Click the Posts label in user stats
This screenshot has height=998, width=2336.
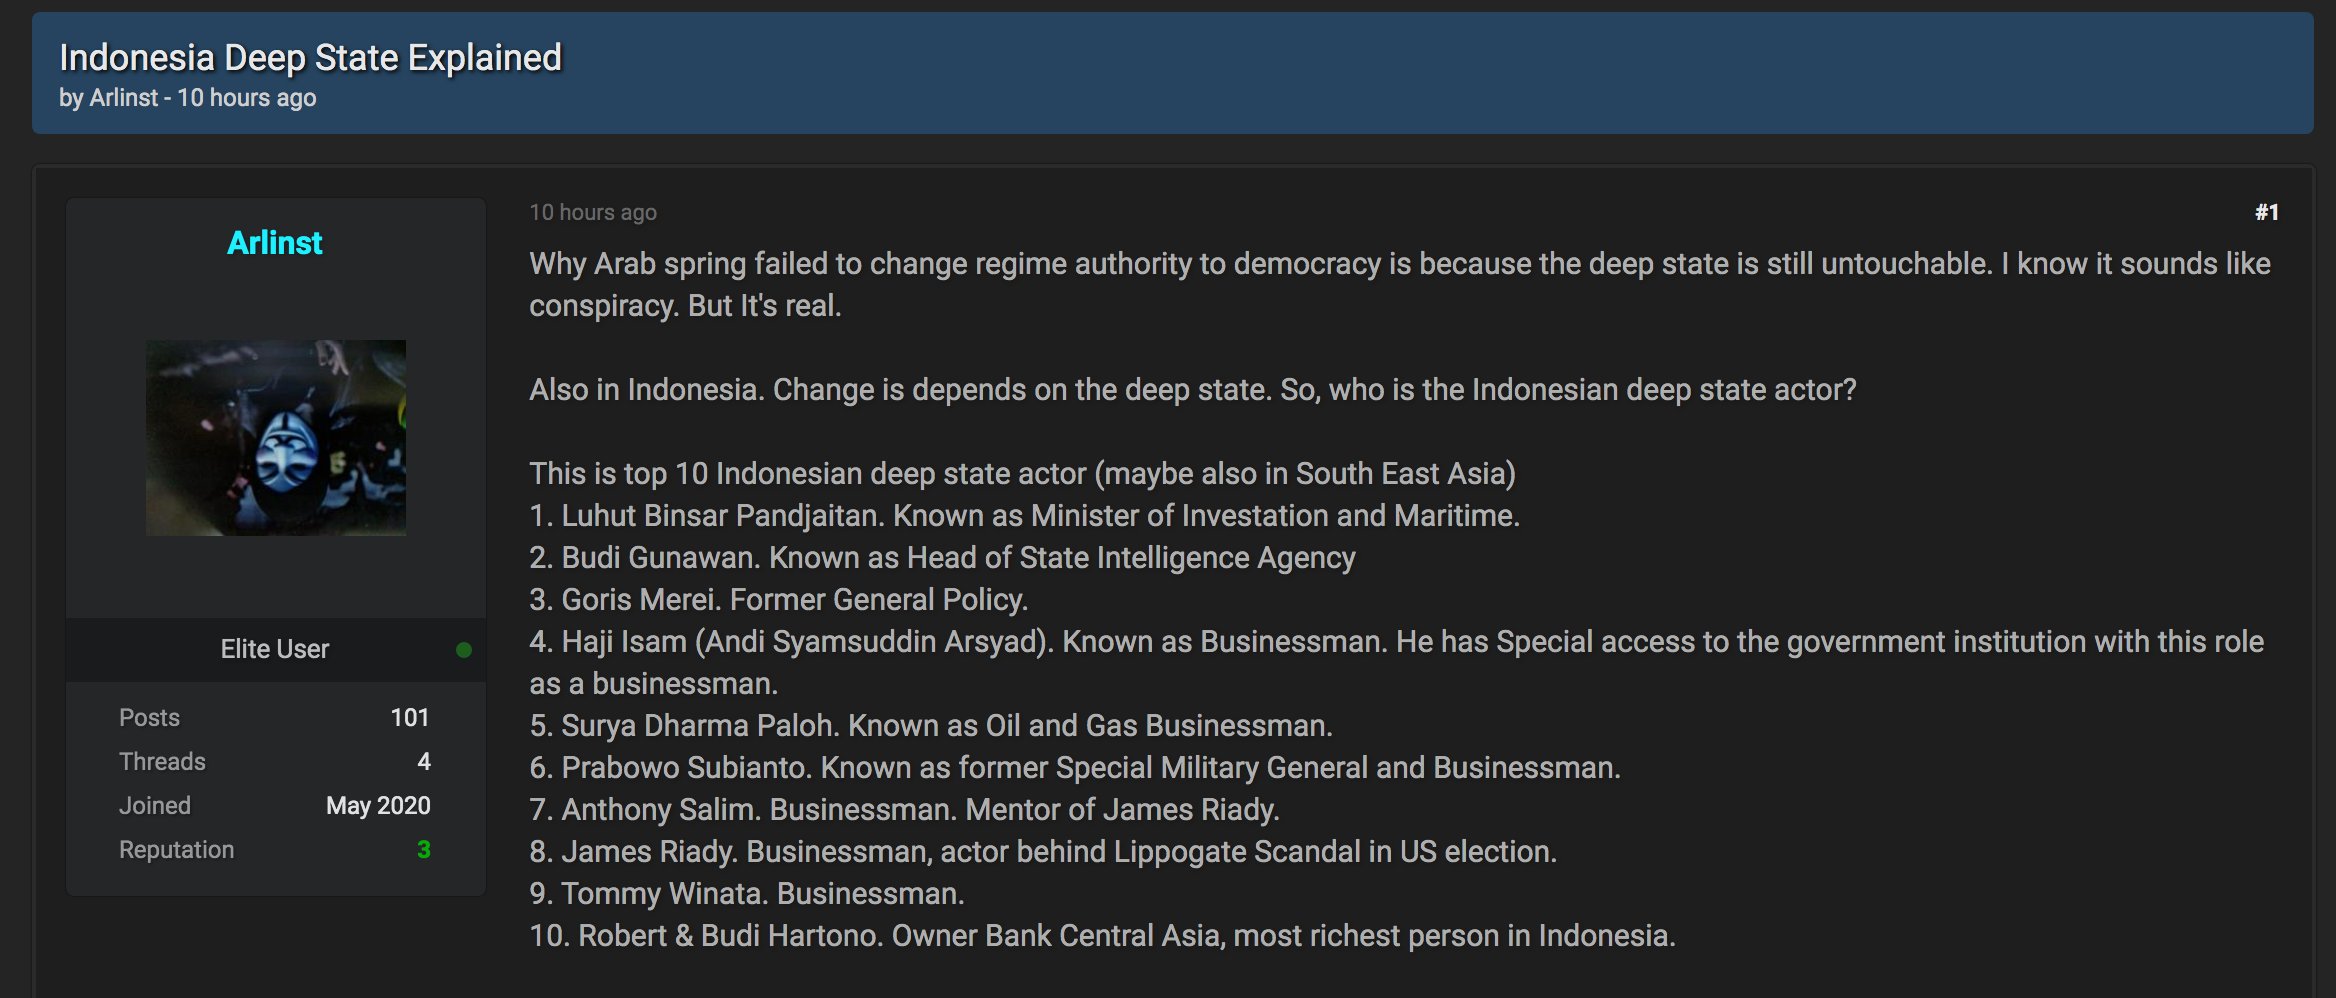tap(149, 718)
